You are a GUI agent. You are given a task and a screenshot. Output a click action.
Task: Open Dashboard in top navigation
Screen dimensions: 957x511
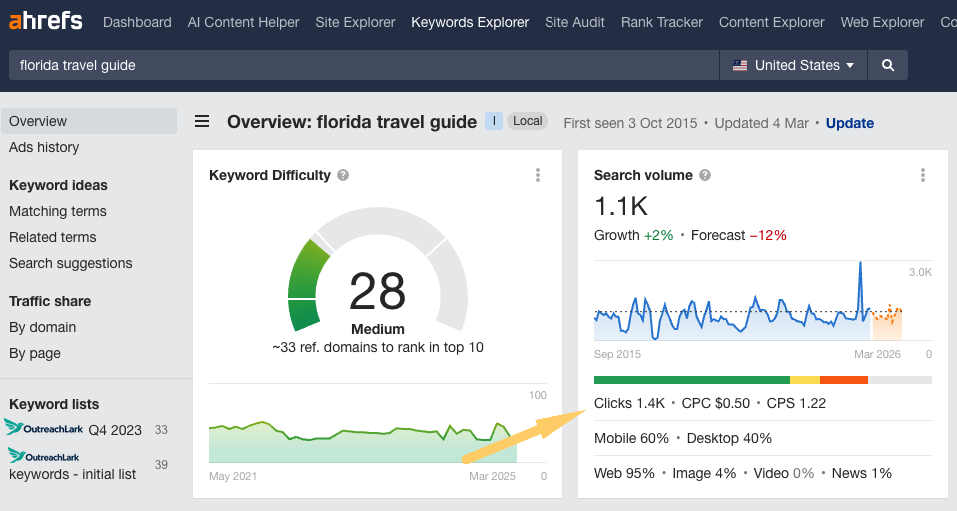(137, 22)
